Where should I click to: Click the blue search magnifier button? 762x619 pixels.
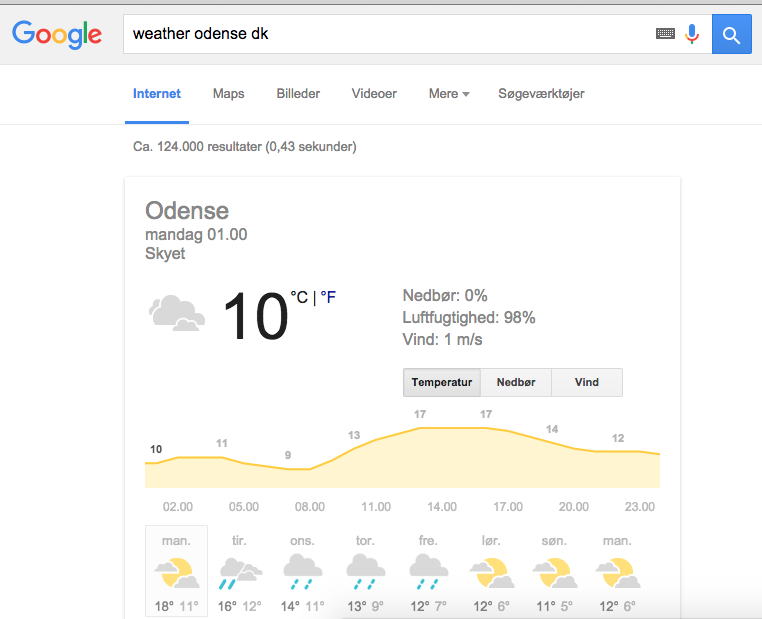(731, 34)
